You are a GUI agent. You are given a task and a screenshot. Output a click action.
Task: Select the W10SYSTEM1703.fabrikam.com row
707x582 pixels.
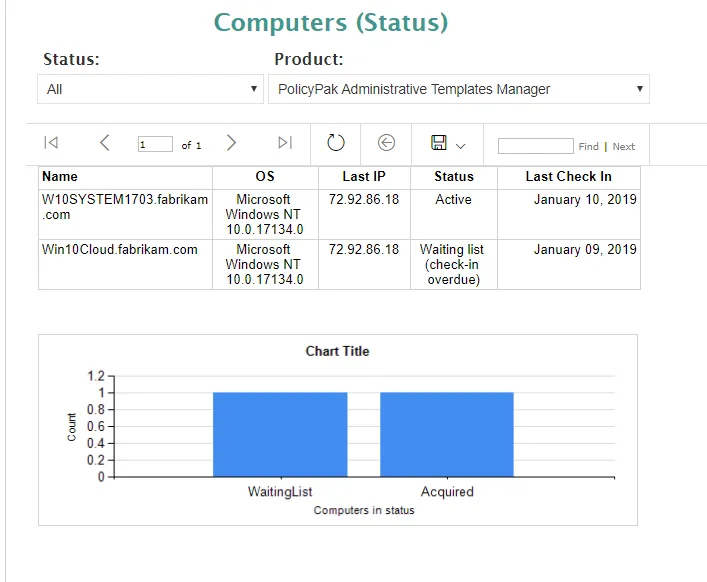pos(125,207)
